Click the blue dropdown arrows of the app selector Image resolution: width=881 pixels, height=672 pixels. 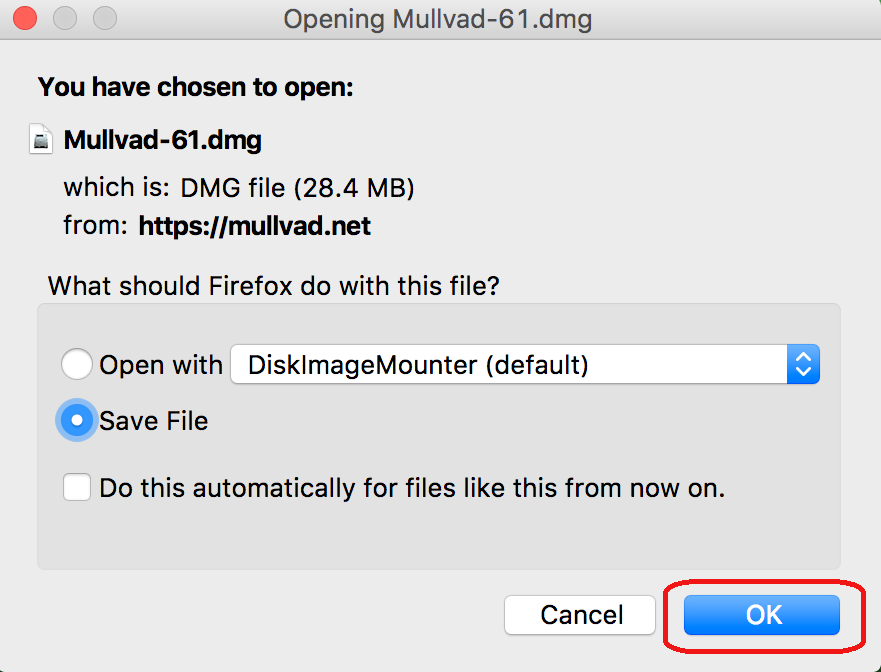pyautogui.click(x=803, y=365)
